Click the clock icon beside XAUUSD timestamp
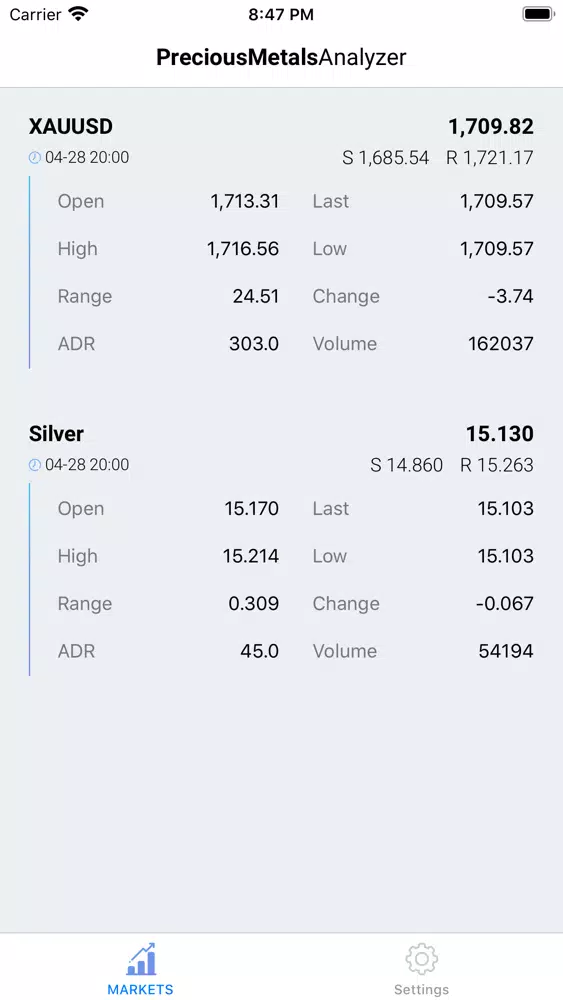The image size is (563, 1000). click(x=35, y=158)
